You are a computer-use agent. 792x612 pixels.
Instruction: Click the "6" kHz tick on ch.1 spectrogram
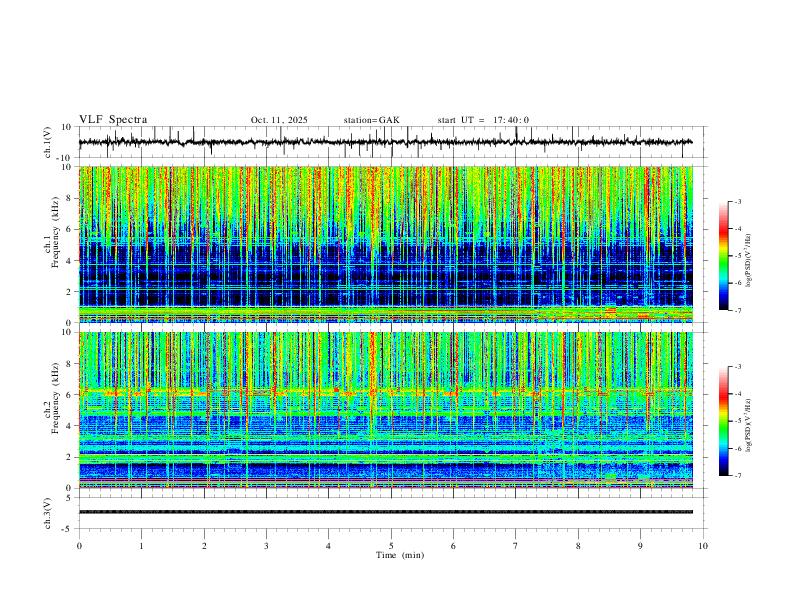coord(69,229)
